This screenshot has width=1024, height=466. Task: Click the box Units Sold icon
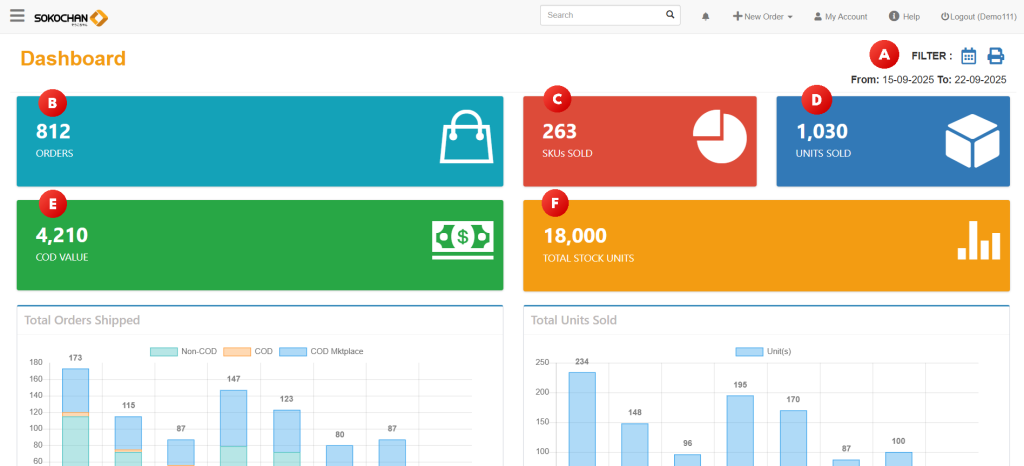(972, 140)
